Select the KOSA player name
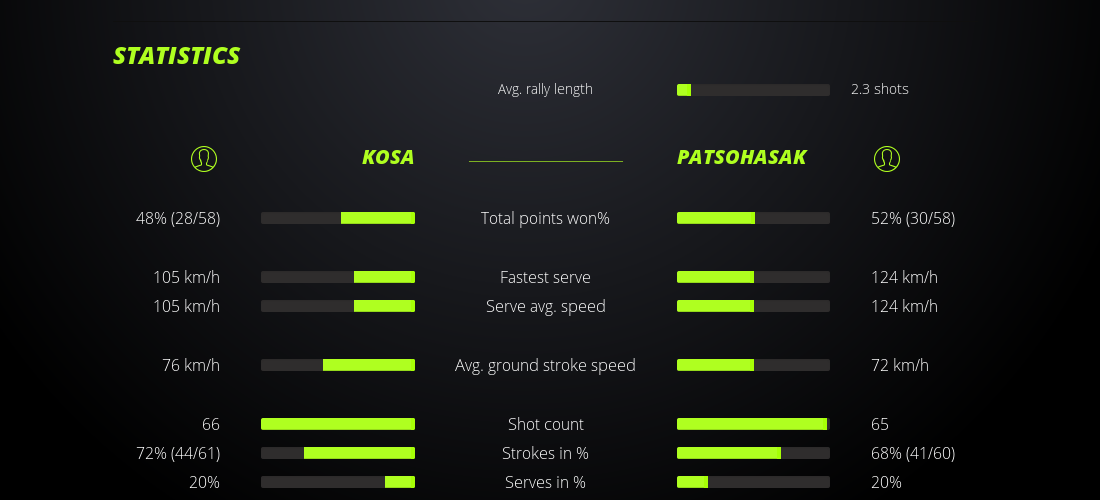The width and height of the screenshot is (1100, 500). click(388, 158)
